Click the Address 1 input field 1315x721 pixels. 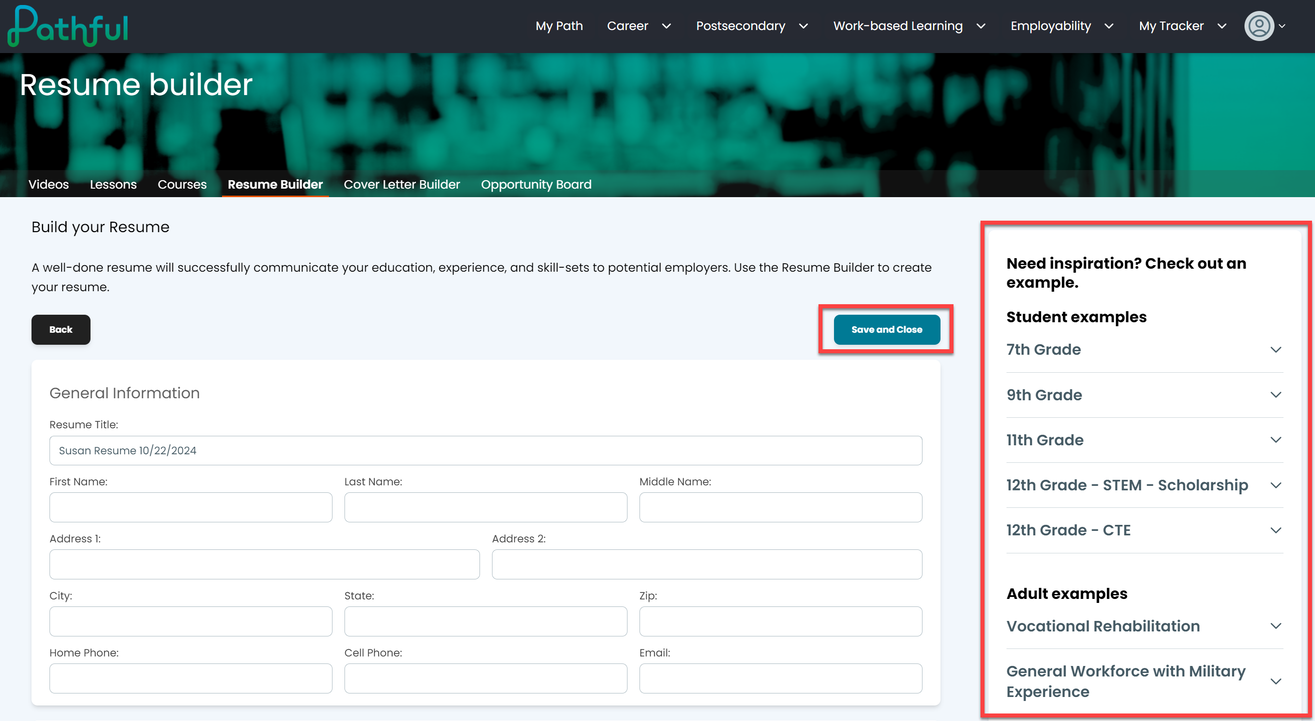point(264,564)
